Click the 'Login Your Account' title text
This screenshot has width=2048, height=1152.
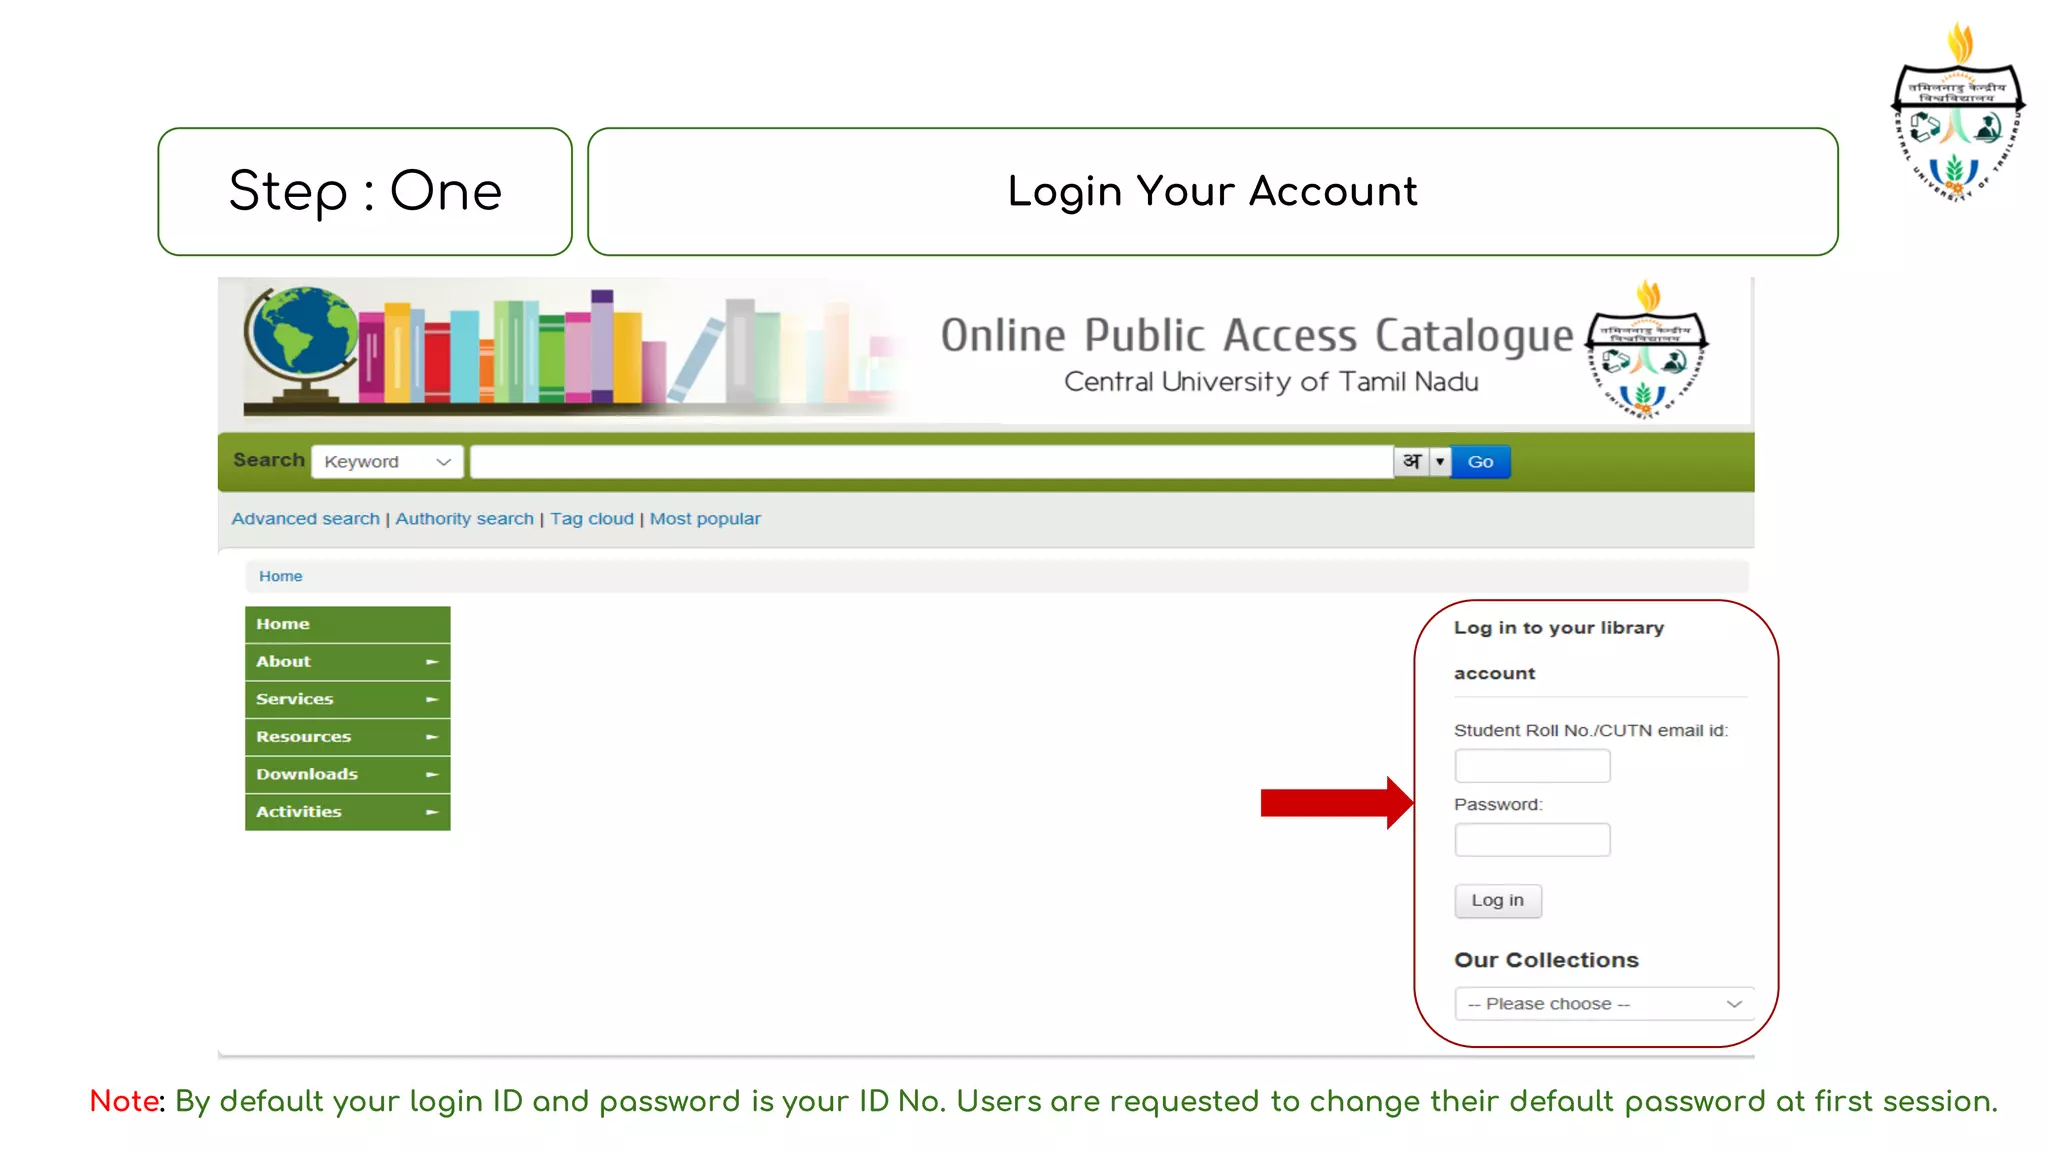point(1212,191)
